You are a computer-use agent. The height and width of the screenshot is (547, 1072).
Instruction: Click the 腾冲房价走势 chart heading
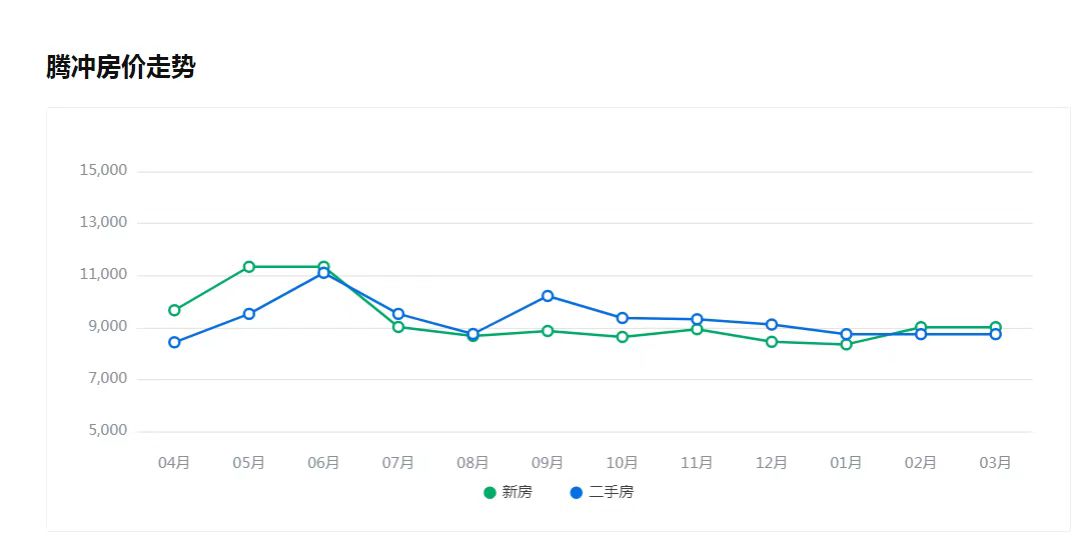tap(121, 68)
